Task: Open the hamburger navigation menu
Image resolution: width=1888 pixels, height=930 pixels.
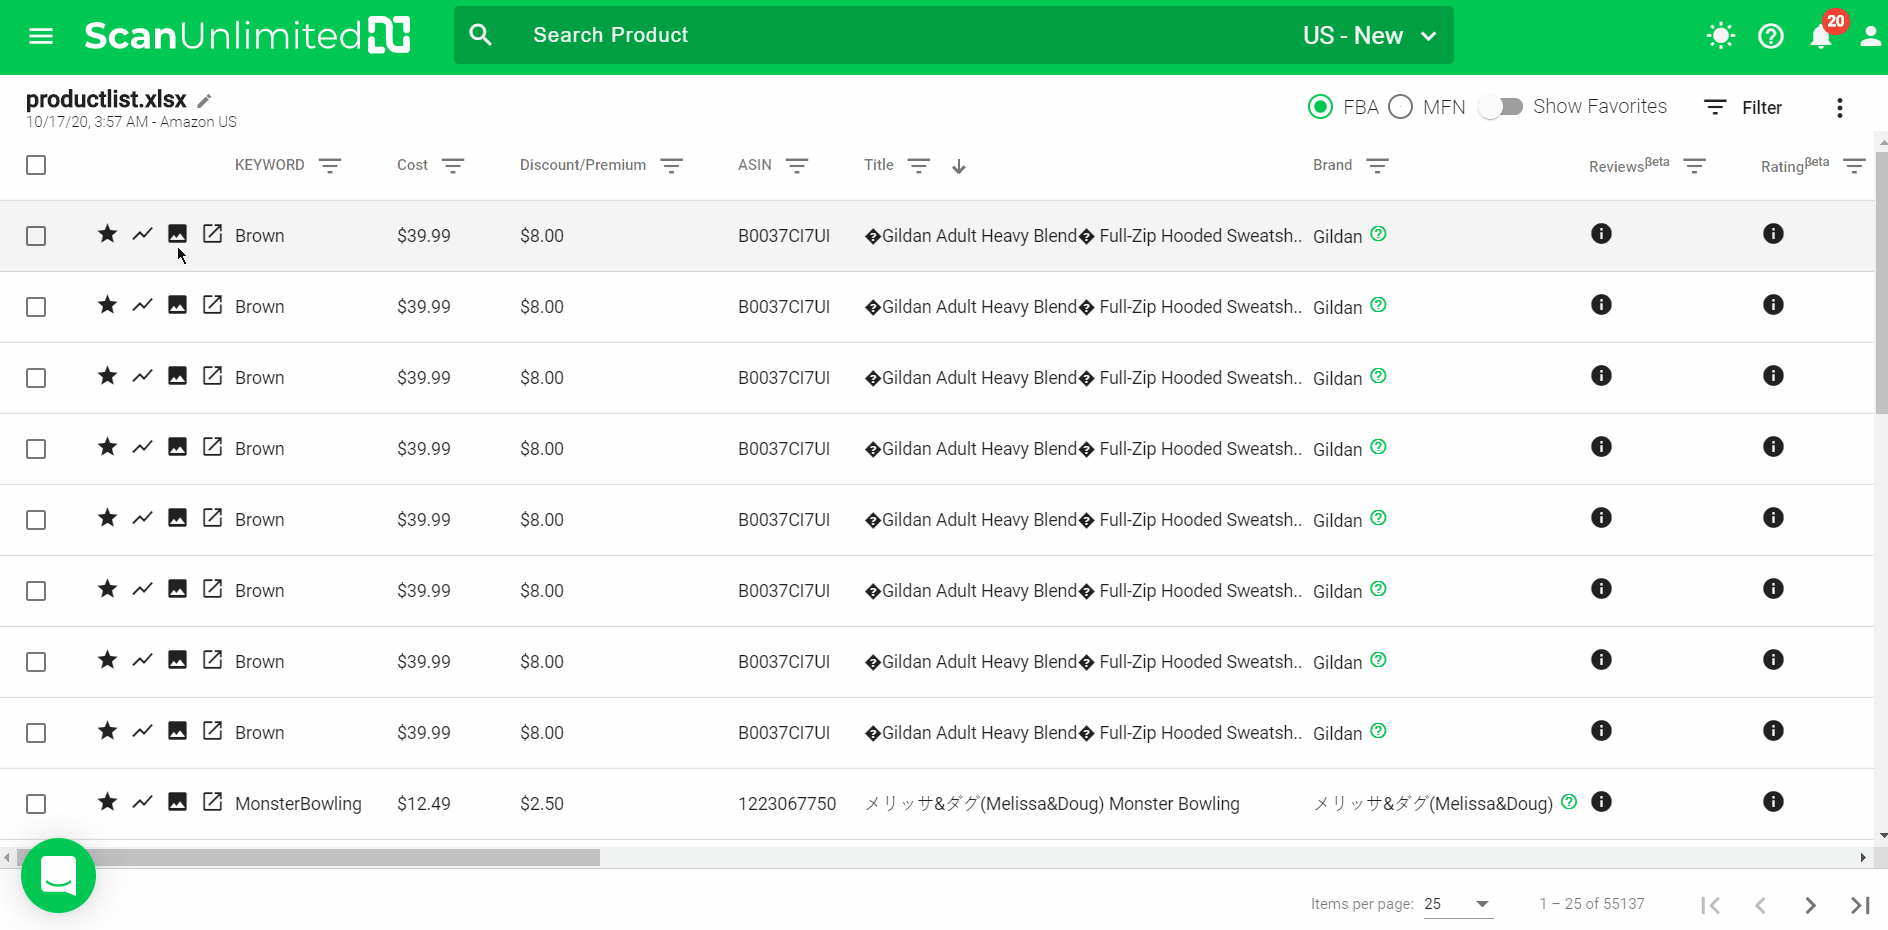Action: [41, 36]
